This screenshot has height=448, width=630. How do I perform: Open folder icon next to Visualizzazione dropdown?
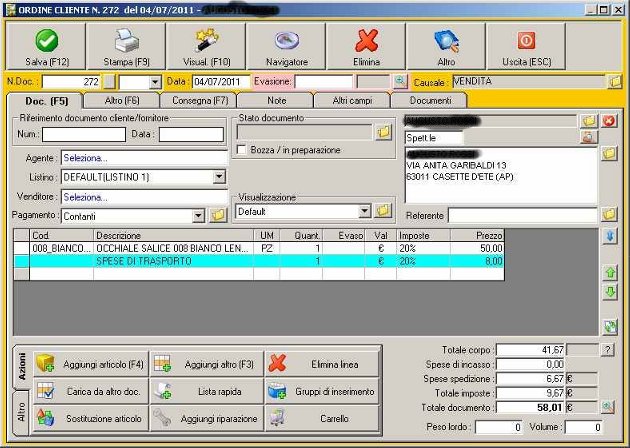pos(383,211)
